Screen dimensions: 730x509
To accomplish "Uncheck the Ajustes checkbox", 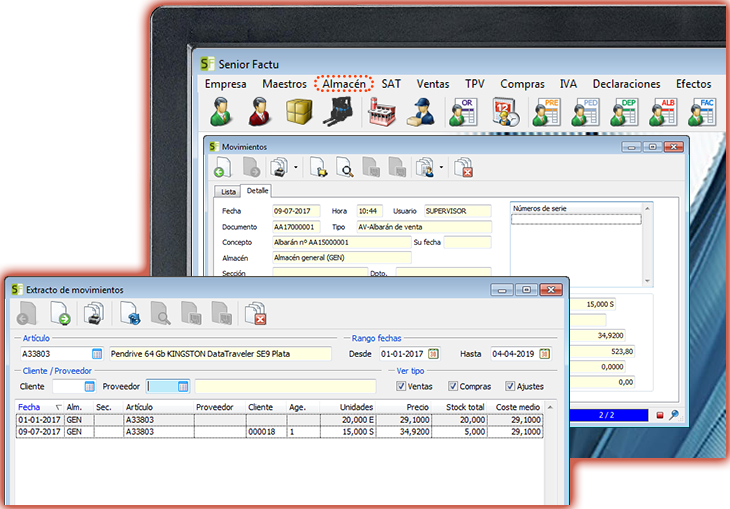I will pos(510,387).
